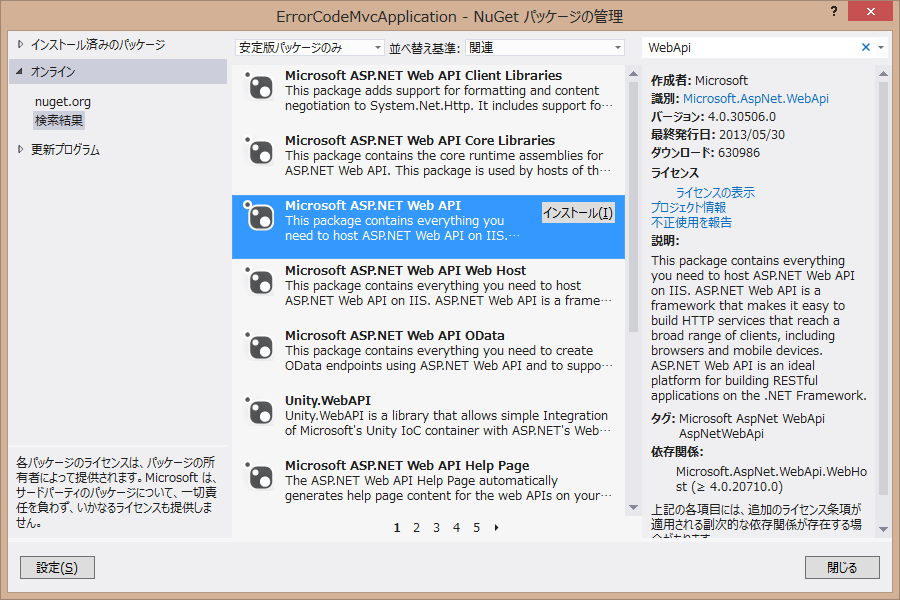Click the Unity.WebAPI package icon
The width and height of the screenshot is (900, 600).
tap(259, 411)
